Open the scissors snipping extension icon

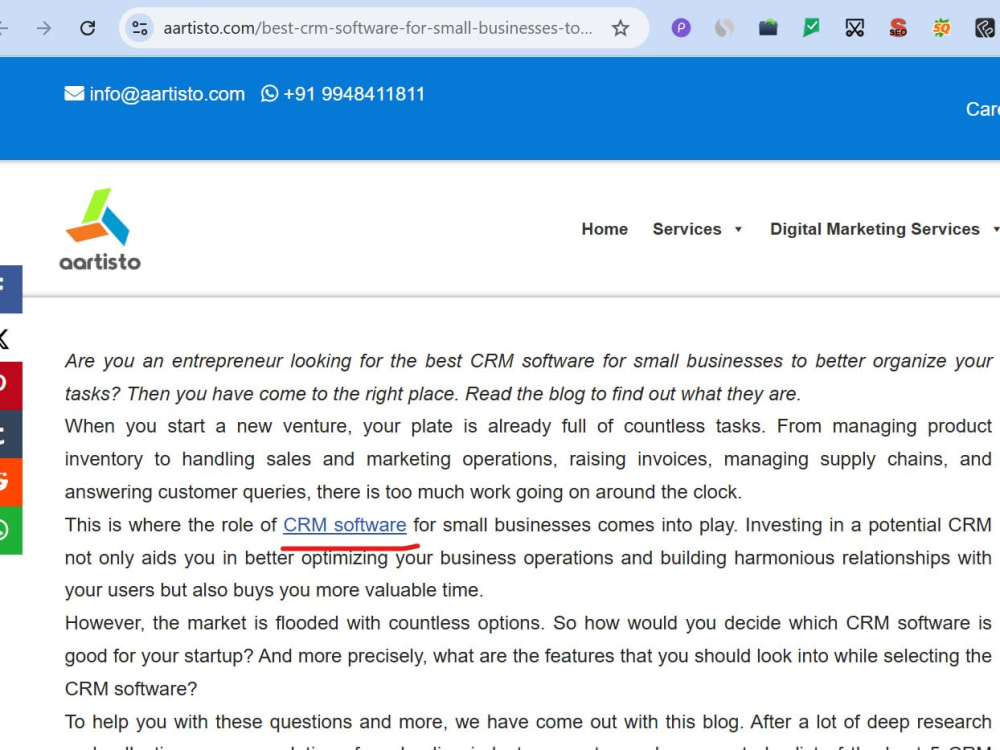[x=855, y=28]
